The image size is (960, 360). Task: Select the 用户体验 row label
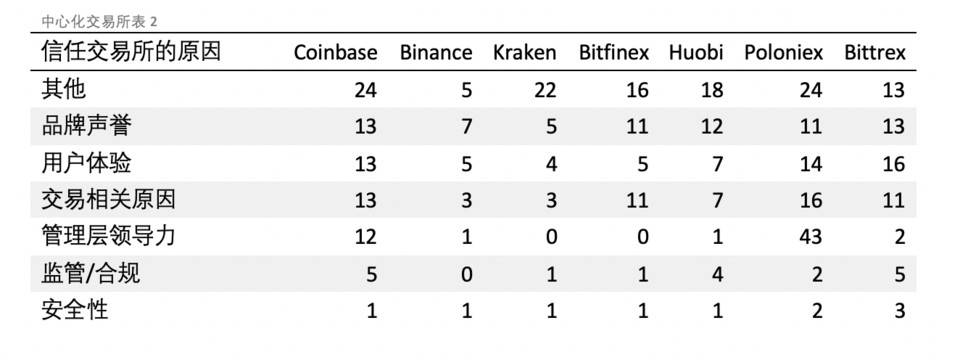(86, 163)
